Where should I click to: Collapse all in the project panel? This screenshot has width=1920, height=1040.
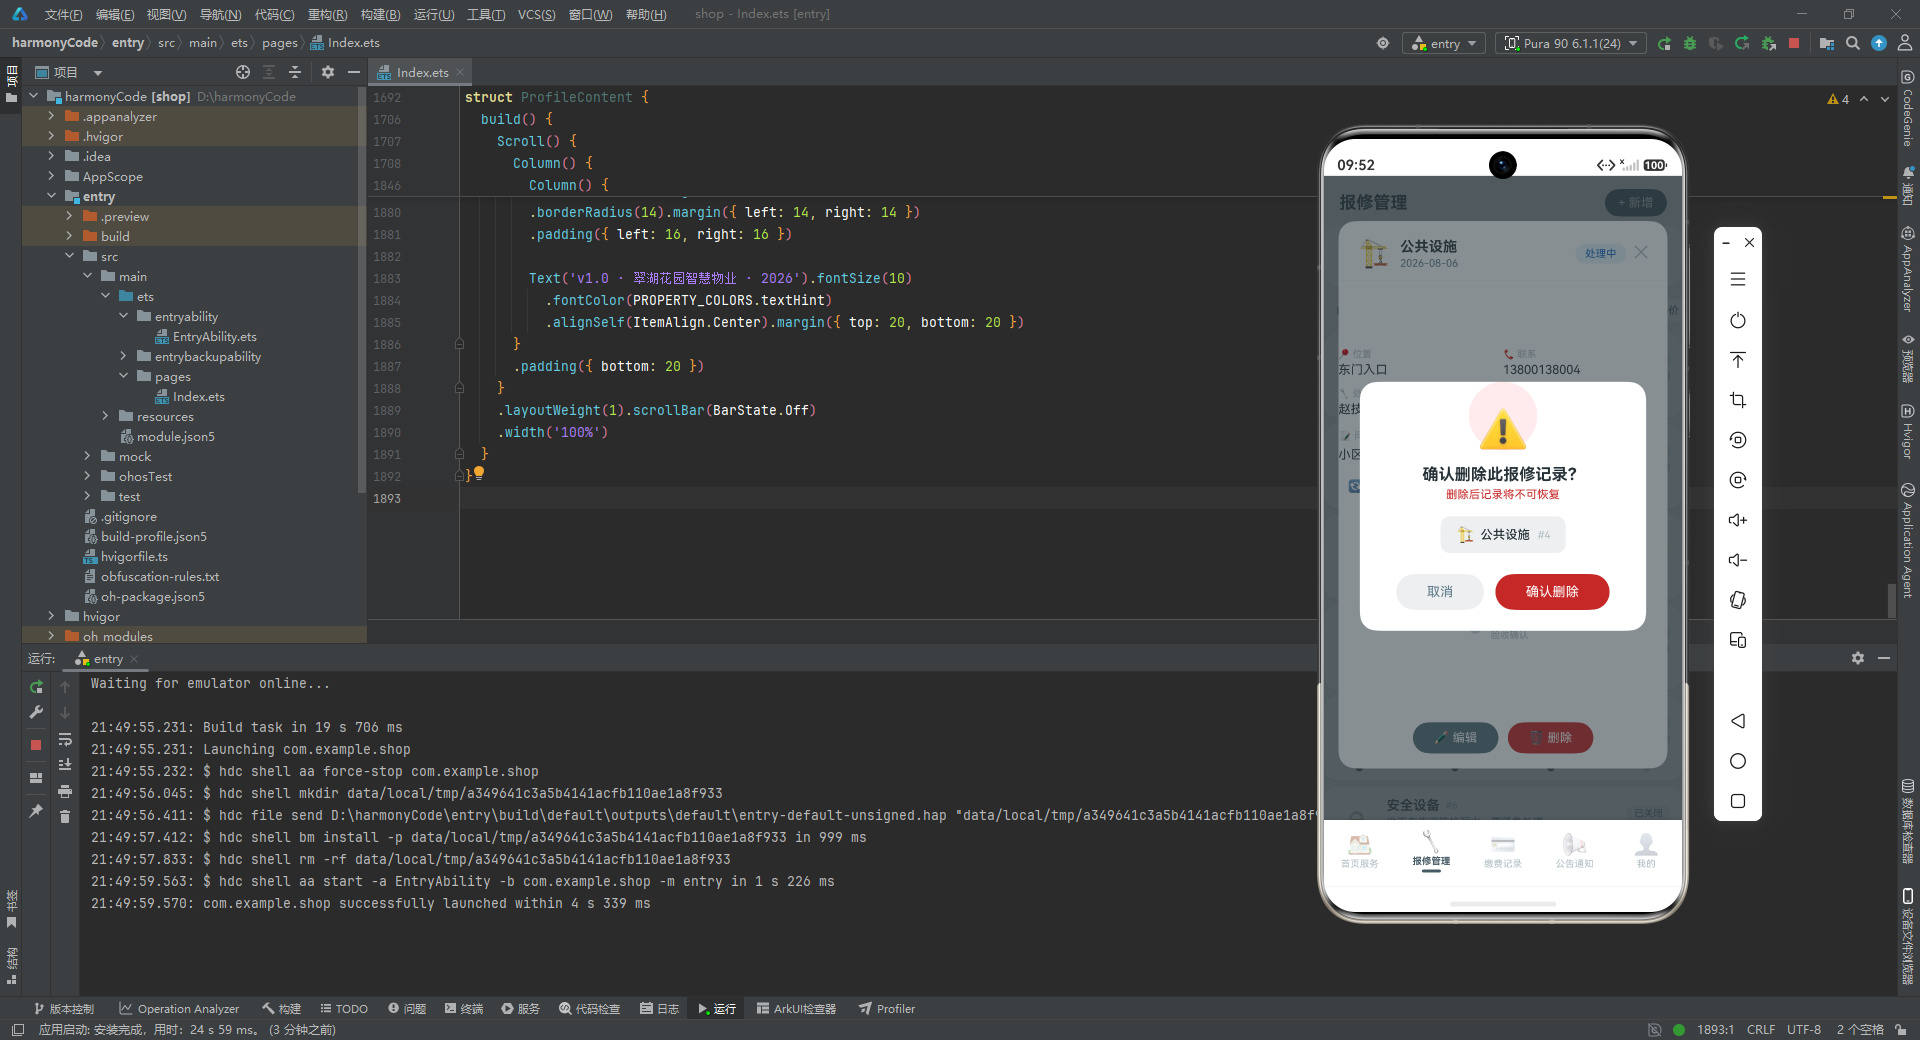coord(295,72)
